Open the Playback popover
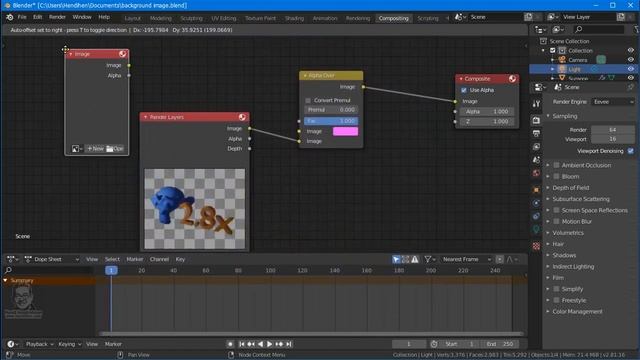Screen dimensions: 640x360 (39, 344)
